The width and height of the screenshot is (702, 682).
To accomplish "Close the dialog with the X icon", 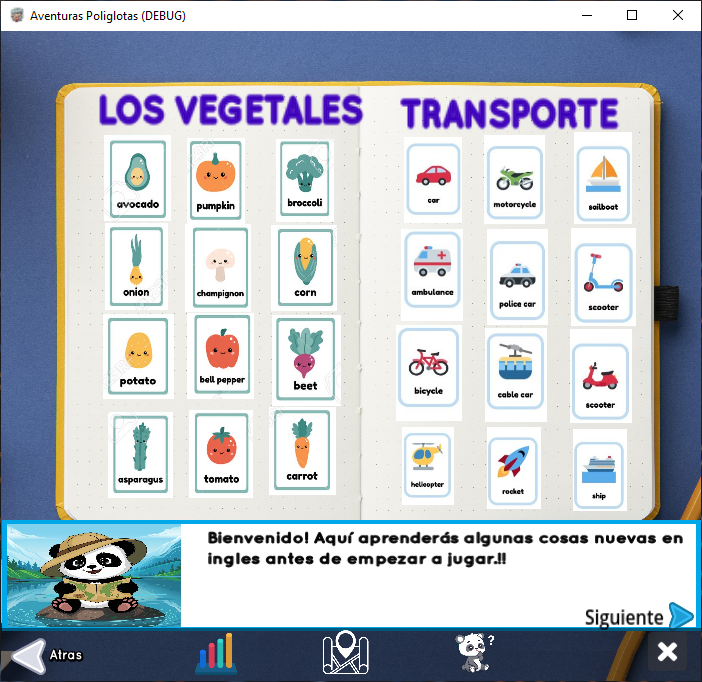I will coord(667,652).
